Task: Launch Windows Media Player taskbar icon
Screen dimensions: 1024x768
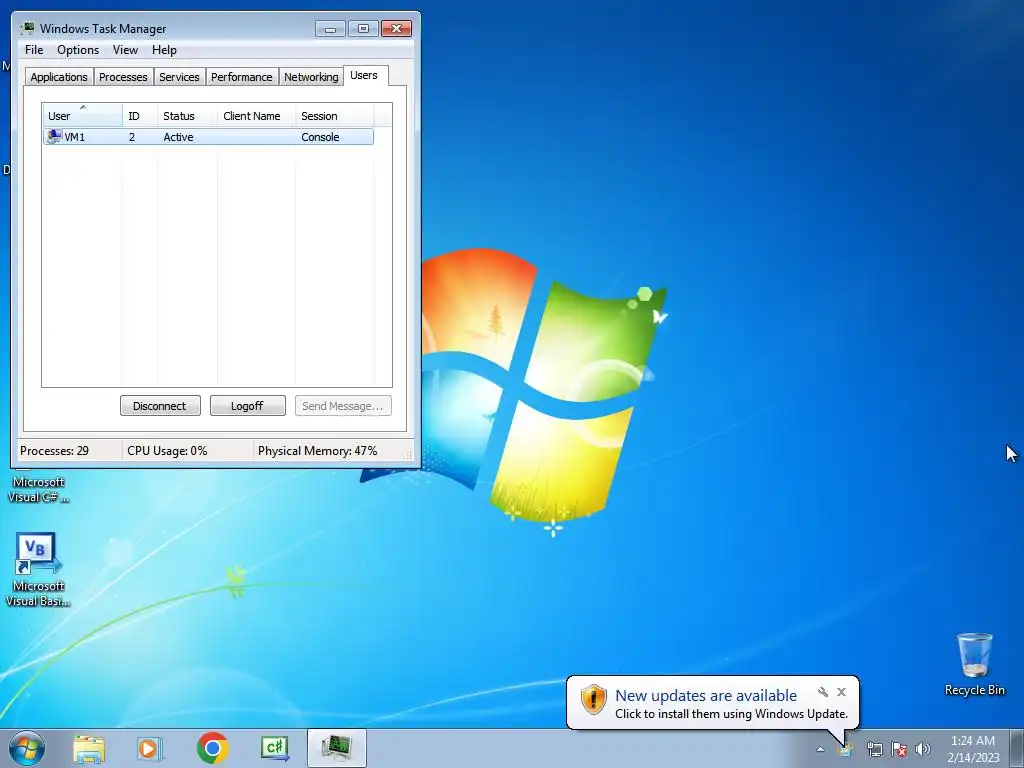Action: click(150, 748)
